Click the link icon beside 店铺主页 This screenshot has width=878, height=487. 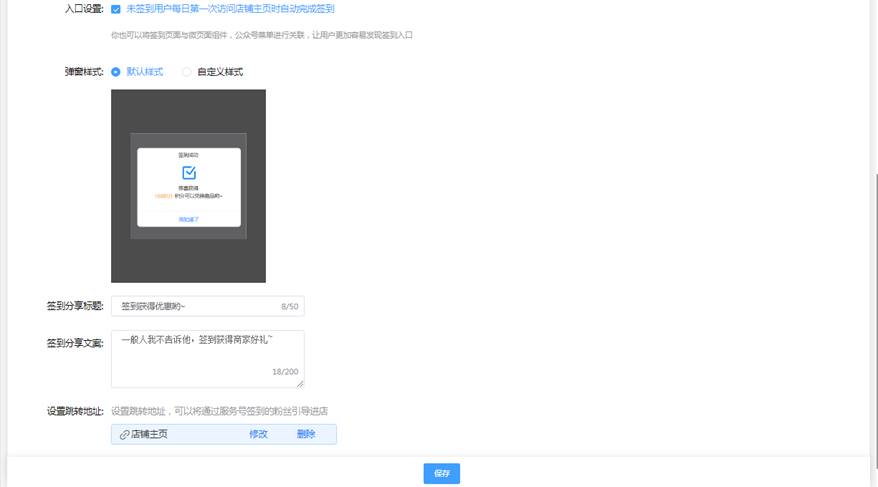point(124,434)
